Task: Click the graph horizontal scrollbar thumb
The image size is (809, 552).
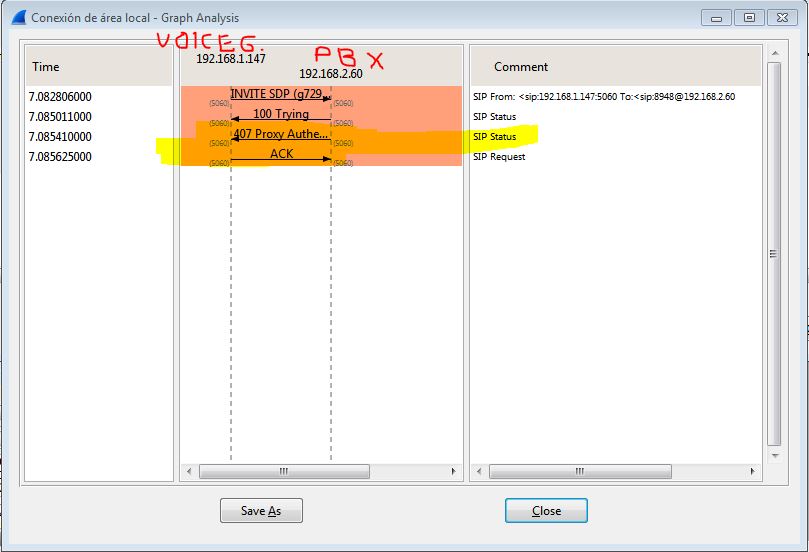Action: click(284, 471)
